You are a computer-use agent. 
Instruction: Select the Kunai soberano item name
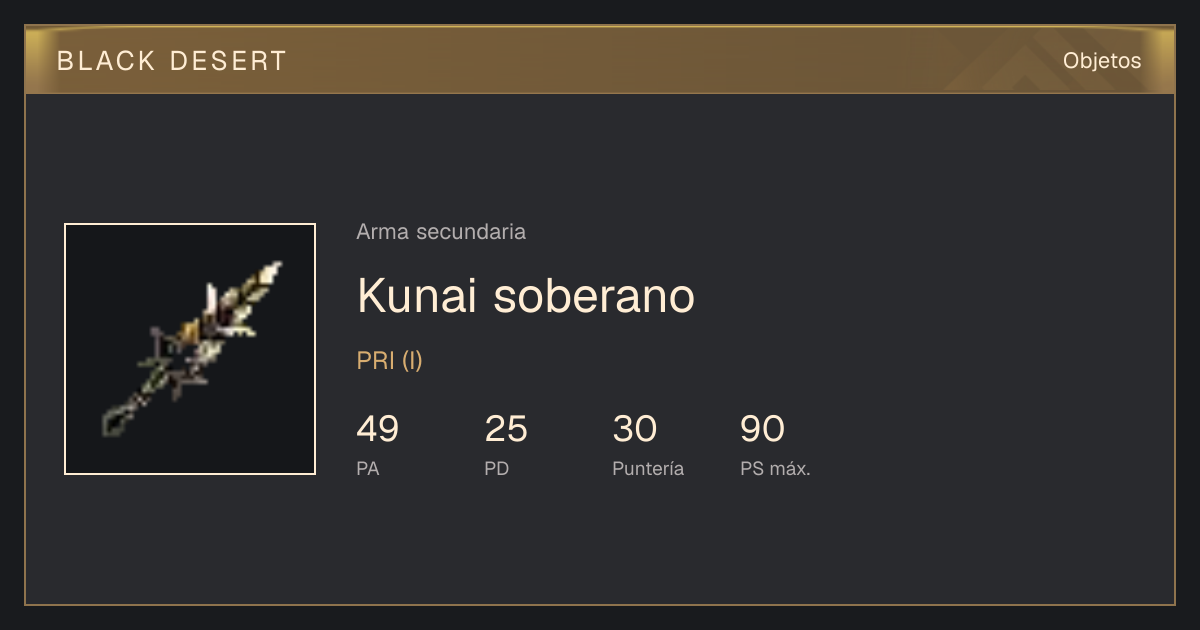[525, 296]
